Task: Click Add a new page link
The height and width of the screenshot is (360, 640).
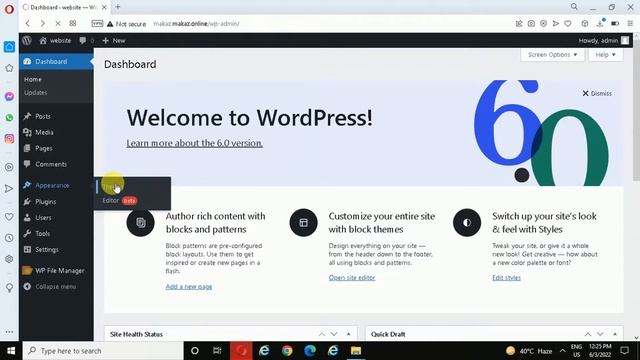Action: coord(189,287)
